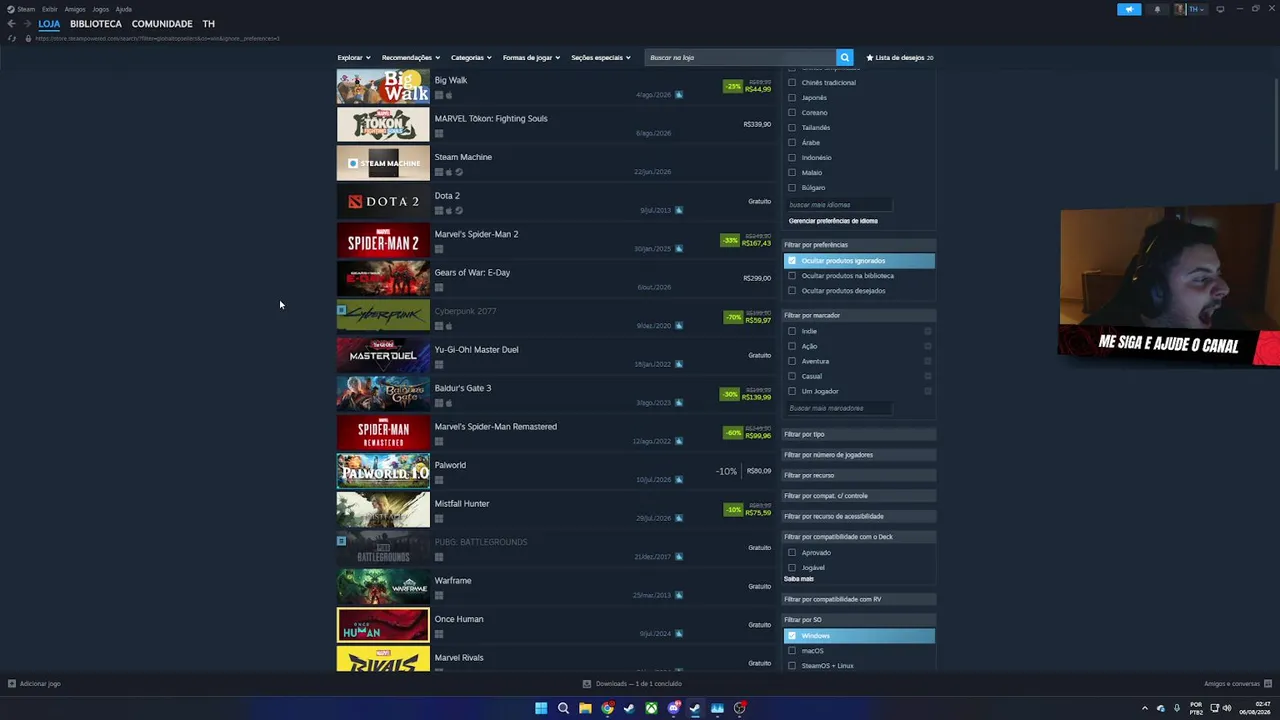Open the Amigos menu

[75, 9]
